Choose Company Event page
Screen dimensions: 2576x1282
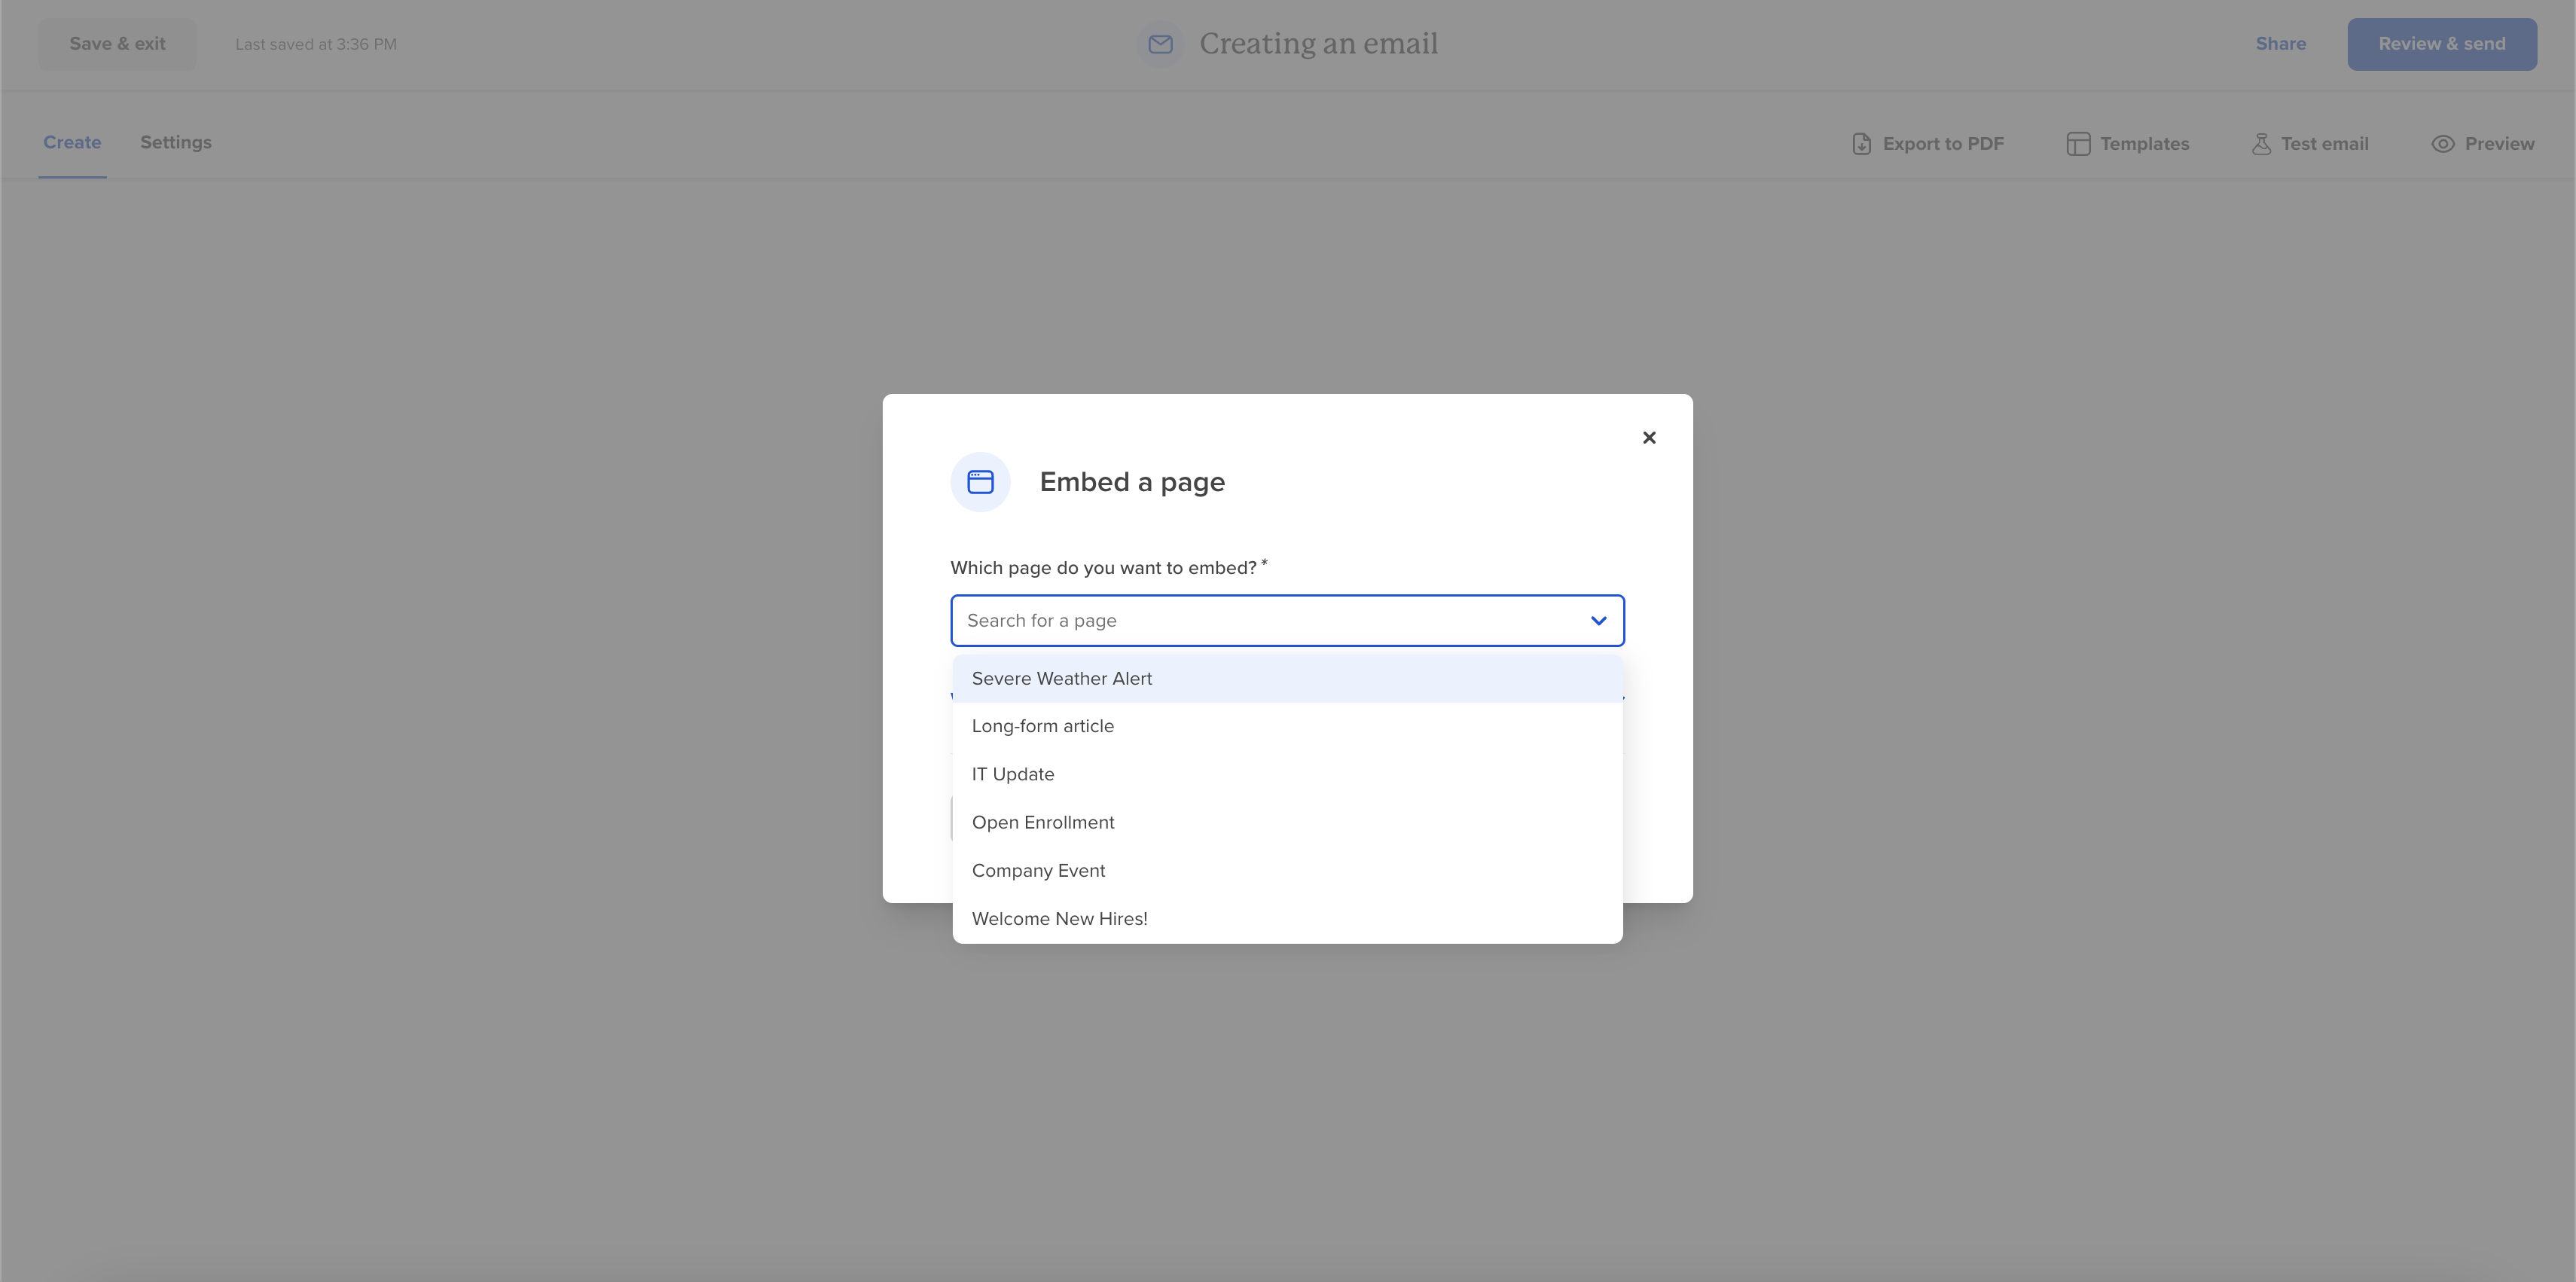click(1287, 870)
